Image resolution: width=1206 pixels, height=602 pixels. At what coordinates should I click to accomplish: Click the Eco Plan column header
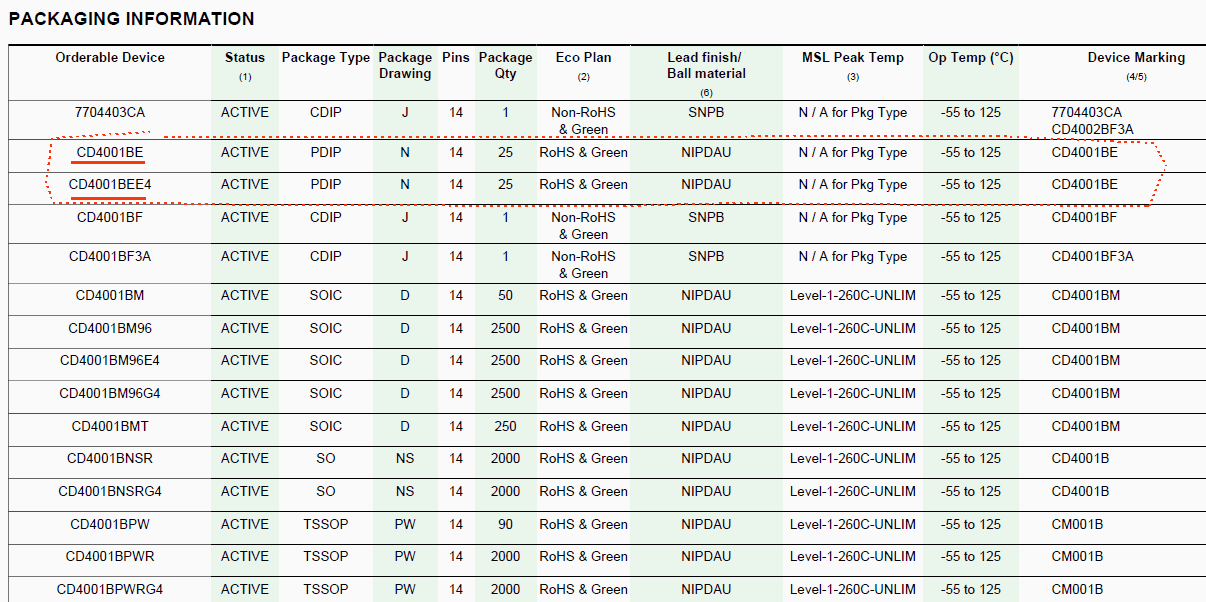pos(584,58)
